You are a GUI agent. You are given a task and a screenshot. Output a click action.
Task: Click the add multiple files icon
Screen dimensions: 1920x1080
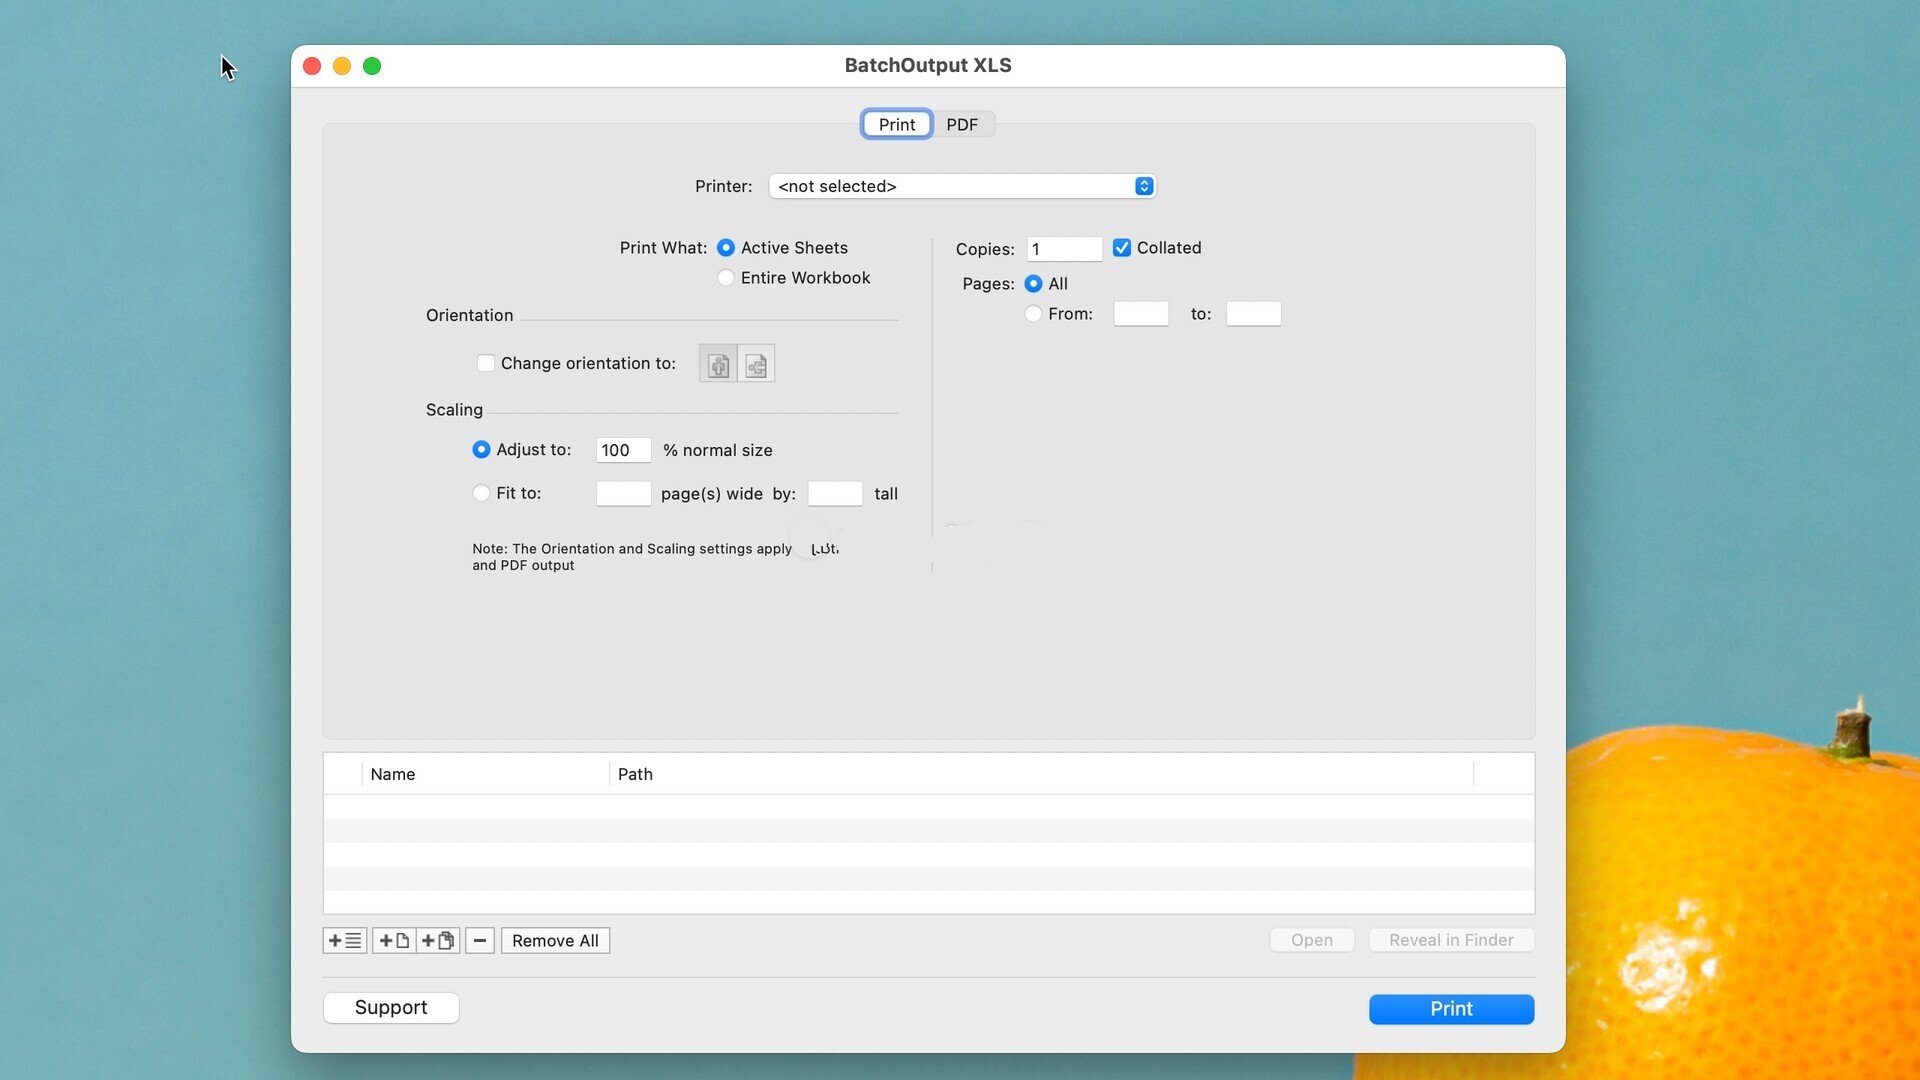438,940
